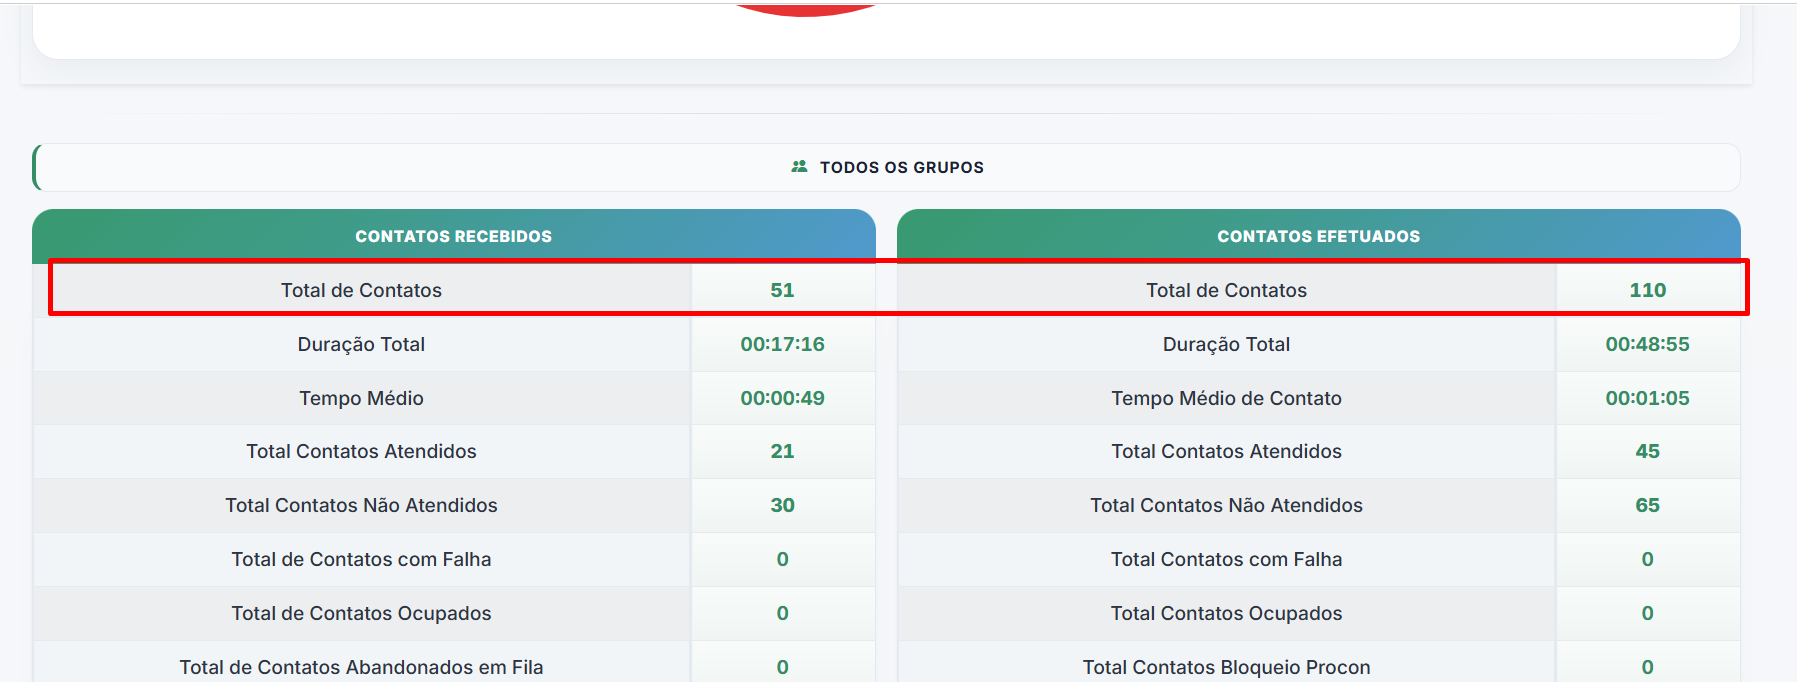
Task: Click the unanswered contacts value 30
Action: [782, 505]
